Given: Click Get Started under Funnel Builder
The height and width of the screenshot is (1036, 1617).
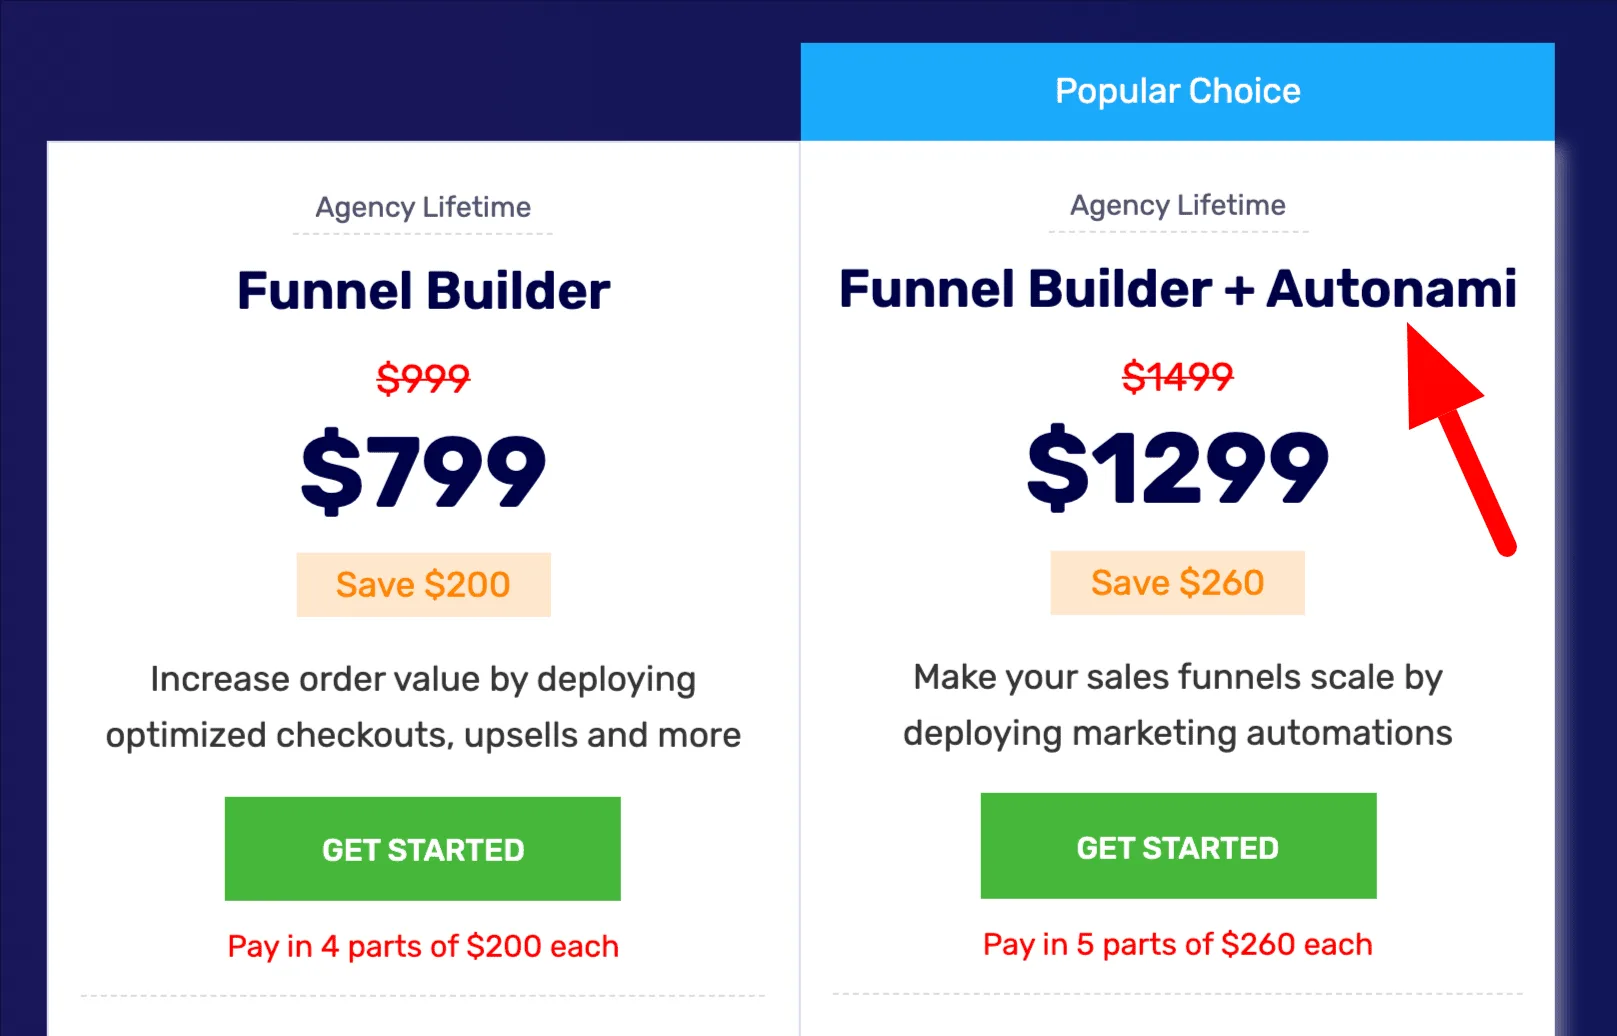Looking at the screenshot, I should tap(422, 849).
